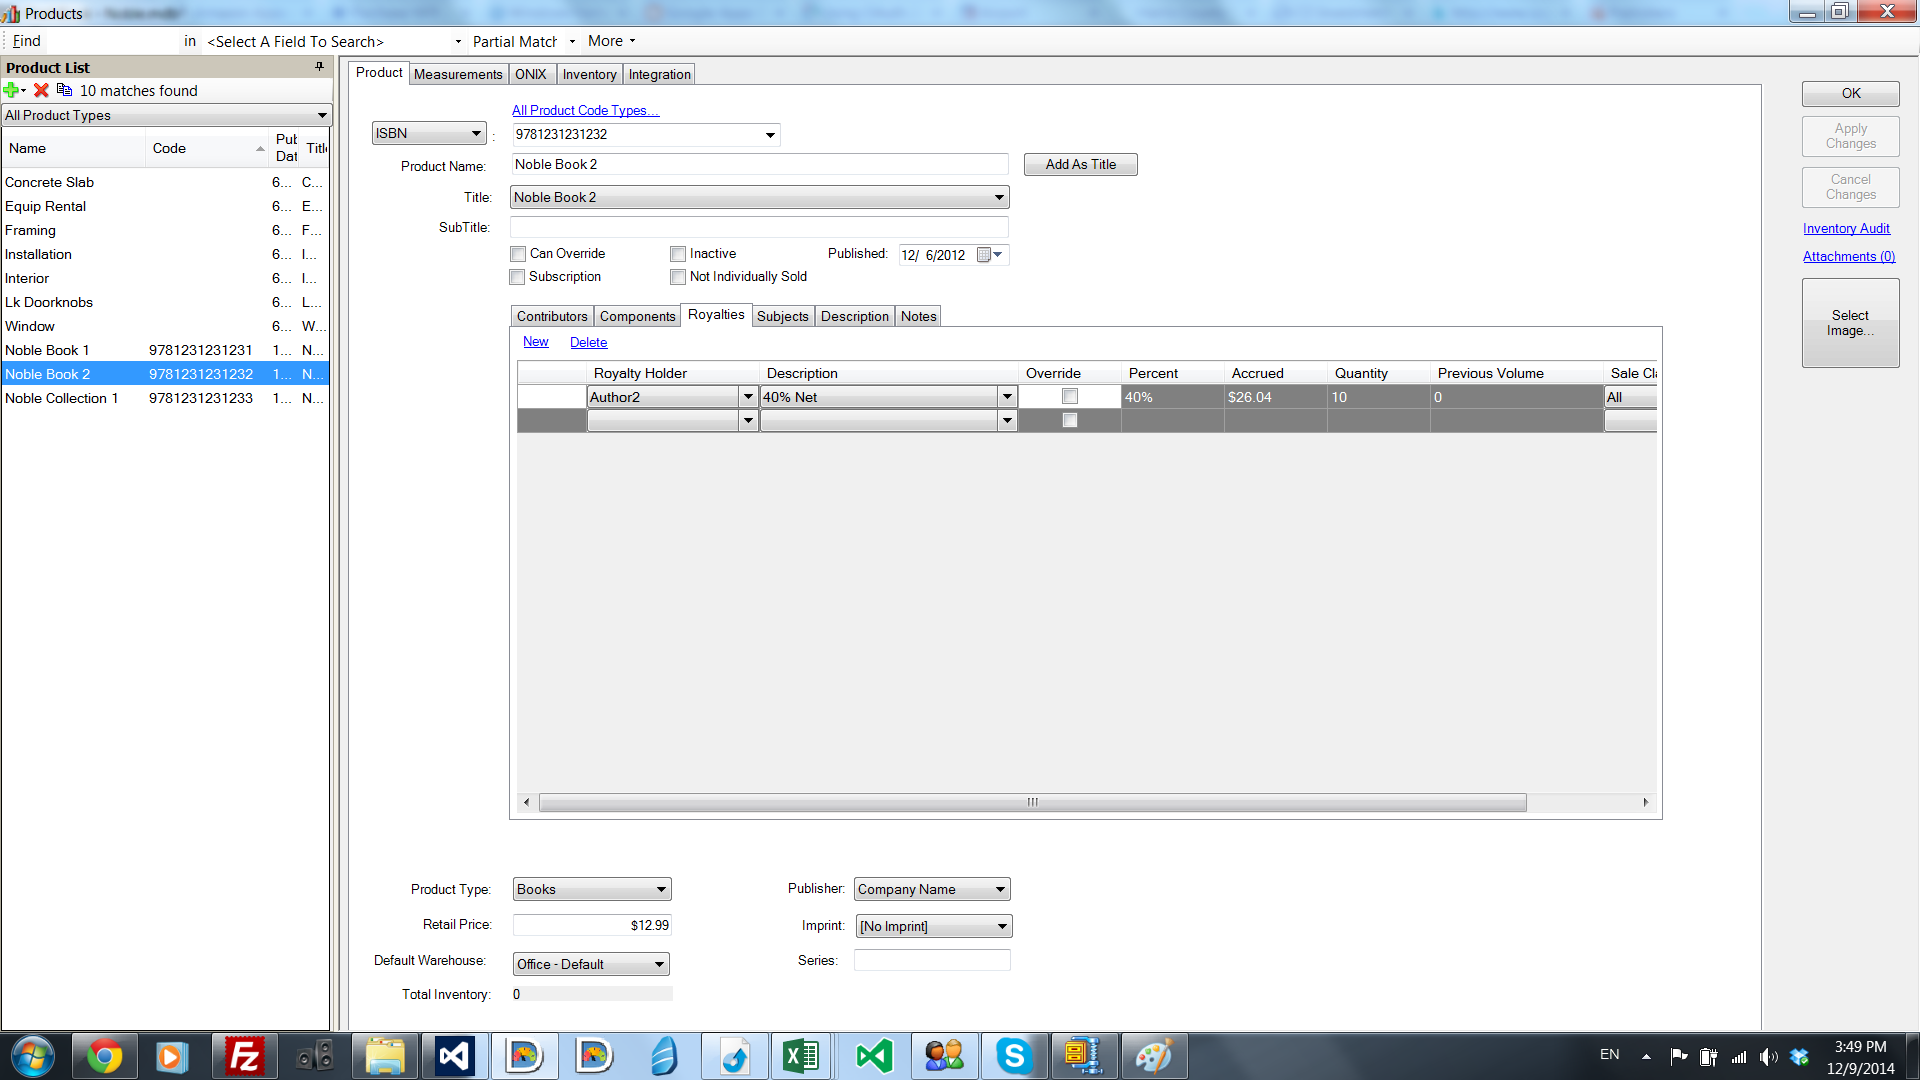Viewport: 1920px width, 1080px height.
Task: Click the Retail Price input field
Action: coord(592,925)
